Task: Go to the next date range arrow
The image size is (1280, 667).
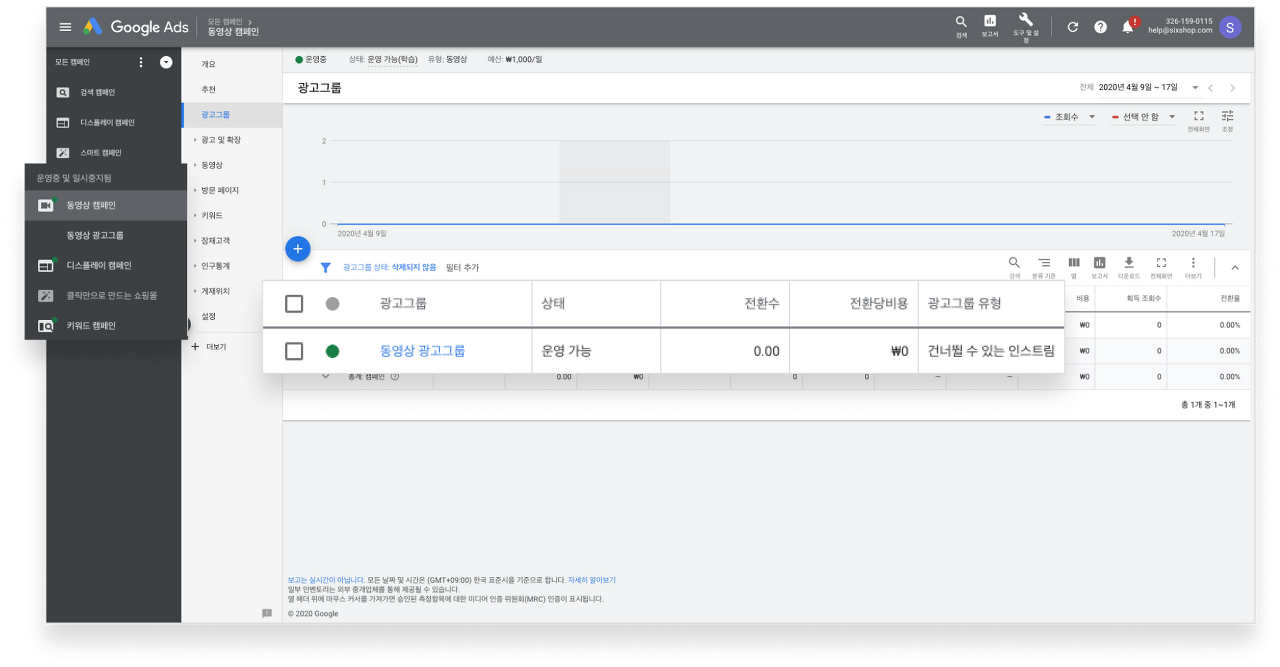Action: [x=1233, y=88]
